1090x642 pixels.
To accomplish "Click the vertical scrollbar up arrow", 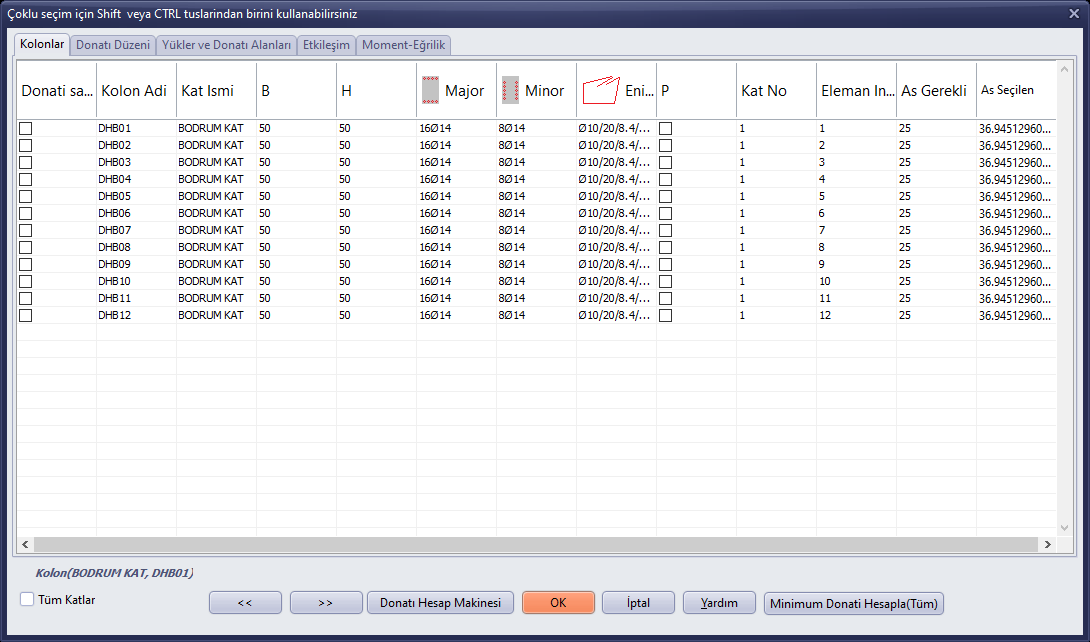I will coord(1065,69).
